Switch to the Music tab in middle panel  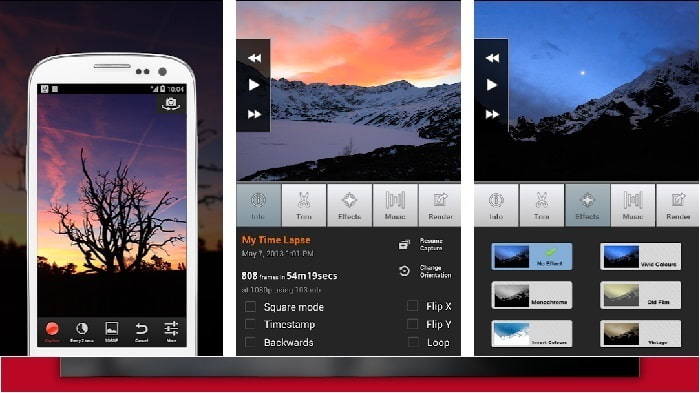pyautogui.click(x=395, y=205)
